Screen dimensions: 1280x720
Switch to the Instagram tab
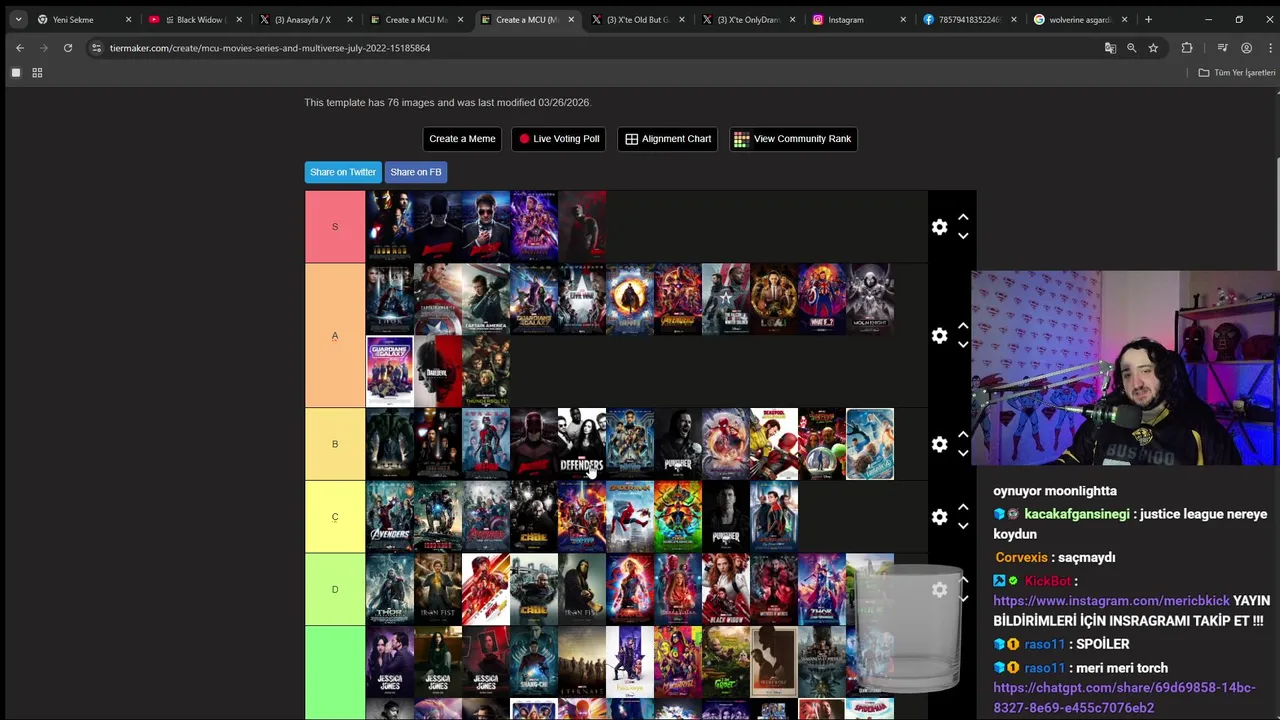tap(858, 19)
